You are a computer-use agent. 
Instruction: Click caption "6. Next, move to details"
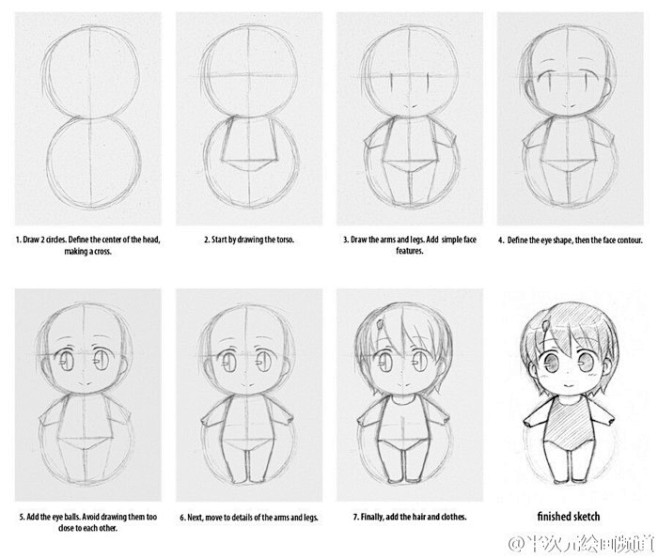coord(249,517)
